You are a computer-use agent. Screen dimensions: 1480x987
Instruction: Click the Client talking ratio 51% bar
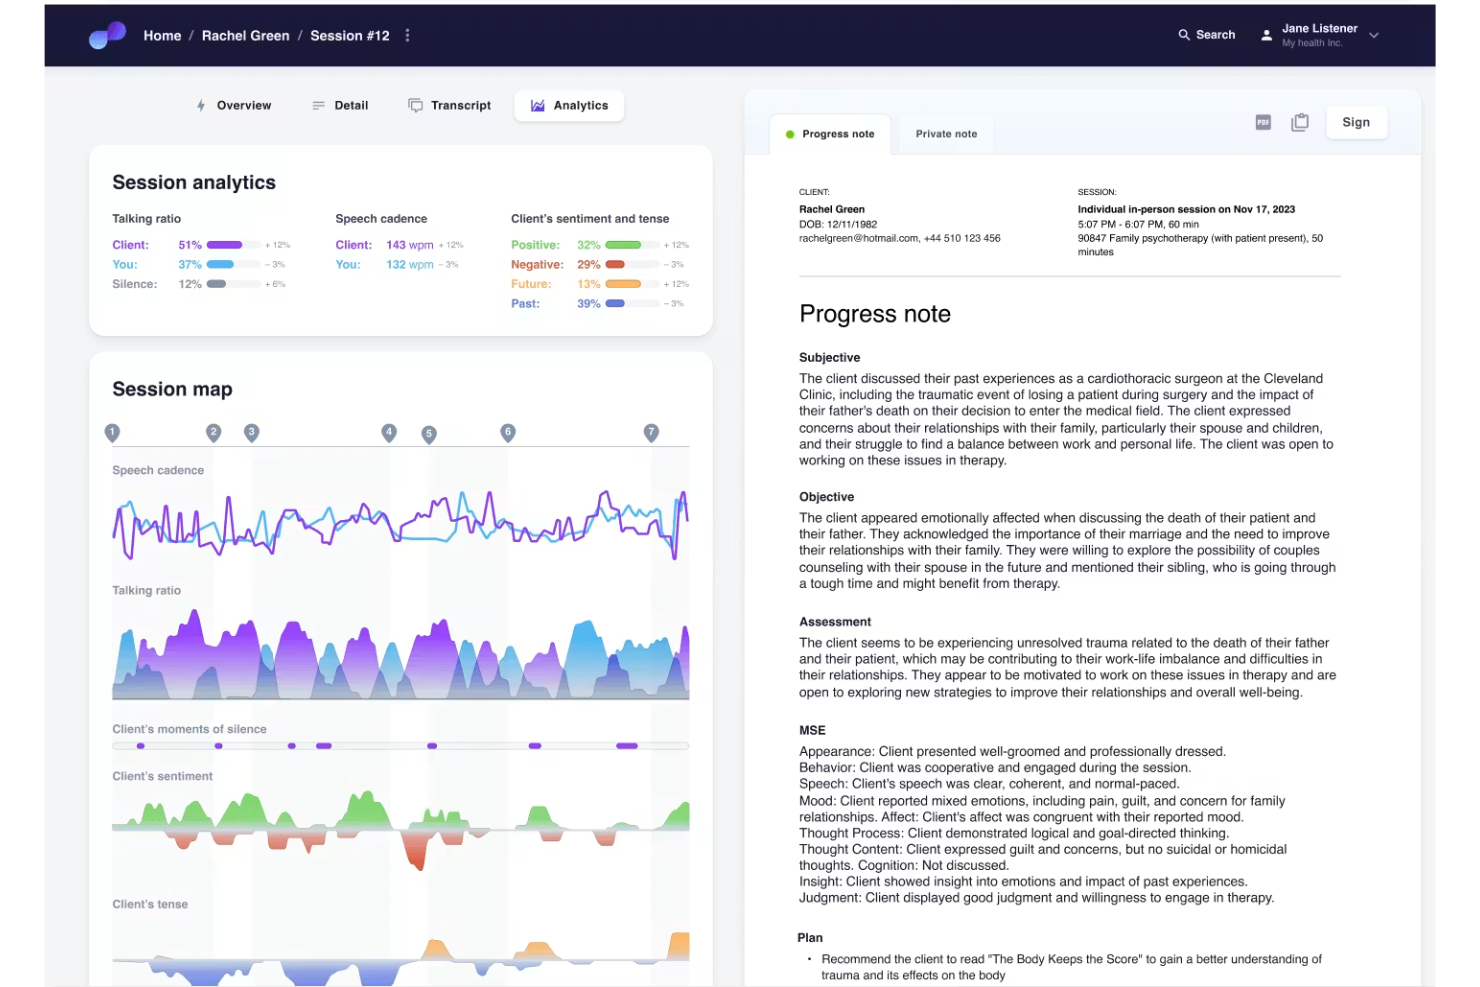click(234, 245)
